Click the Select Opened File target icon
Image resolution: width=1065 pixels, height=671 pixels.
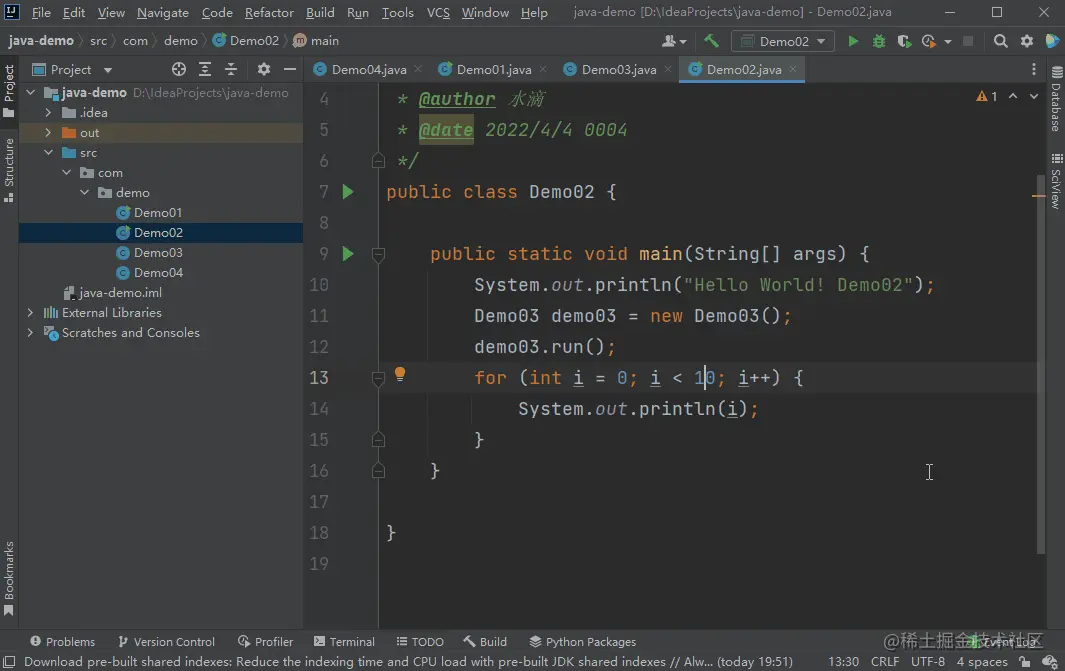pyautogui.click(x=179, y=69)
